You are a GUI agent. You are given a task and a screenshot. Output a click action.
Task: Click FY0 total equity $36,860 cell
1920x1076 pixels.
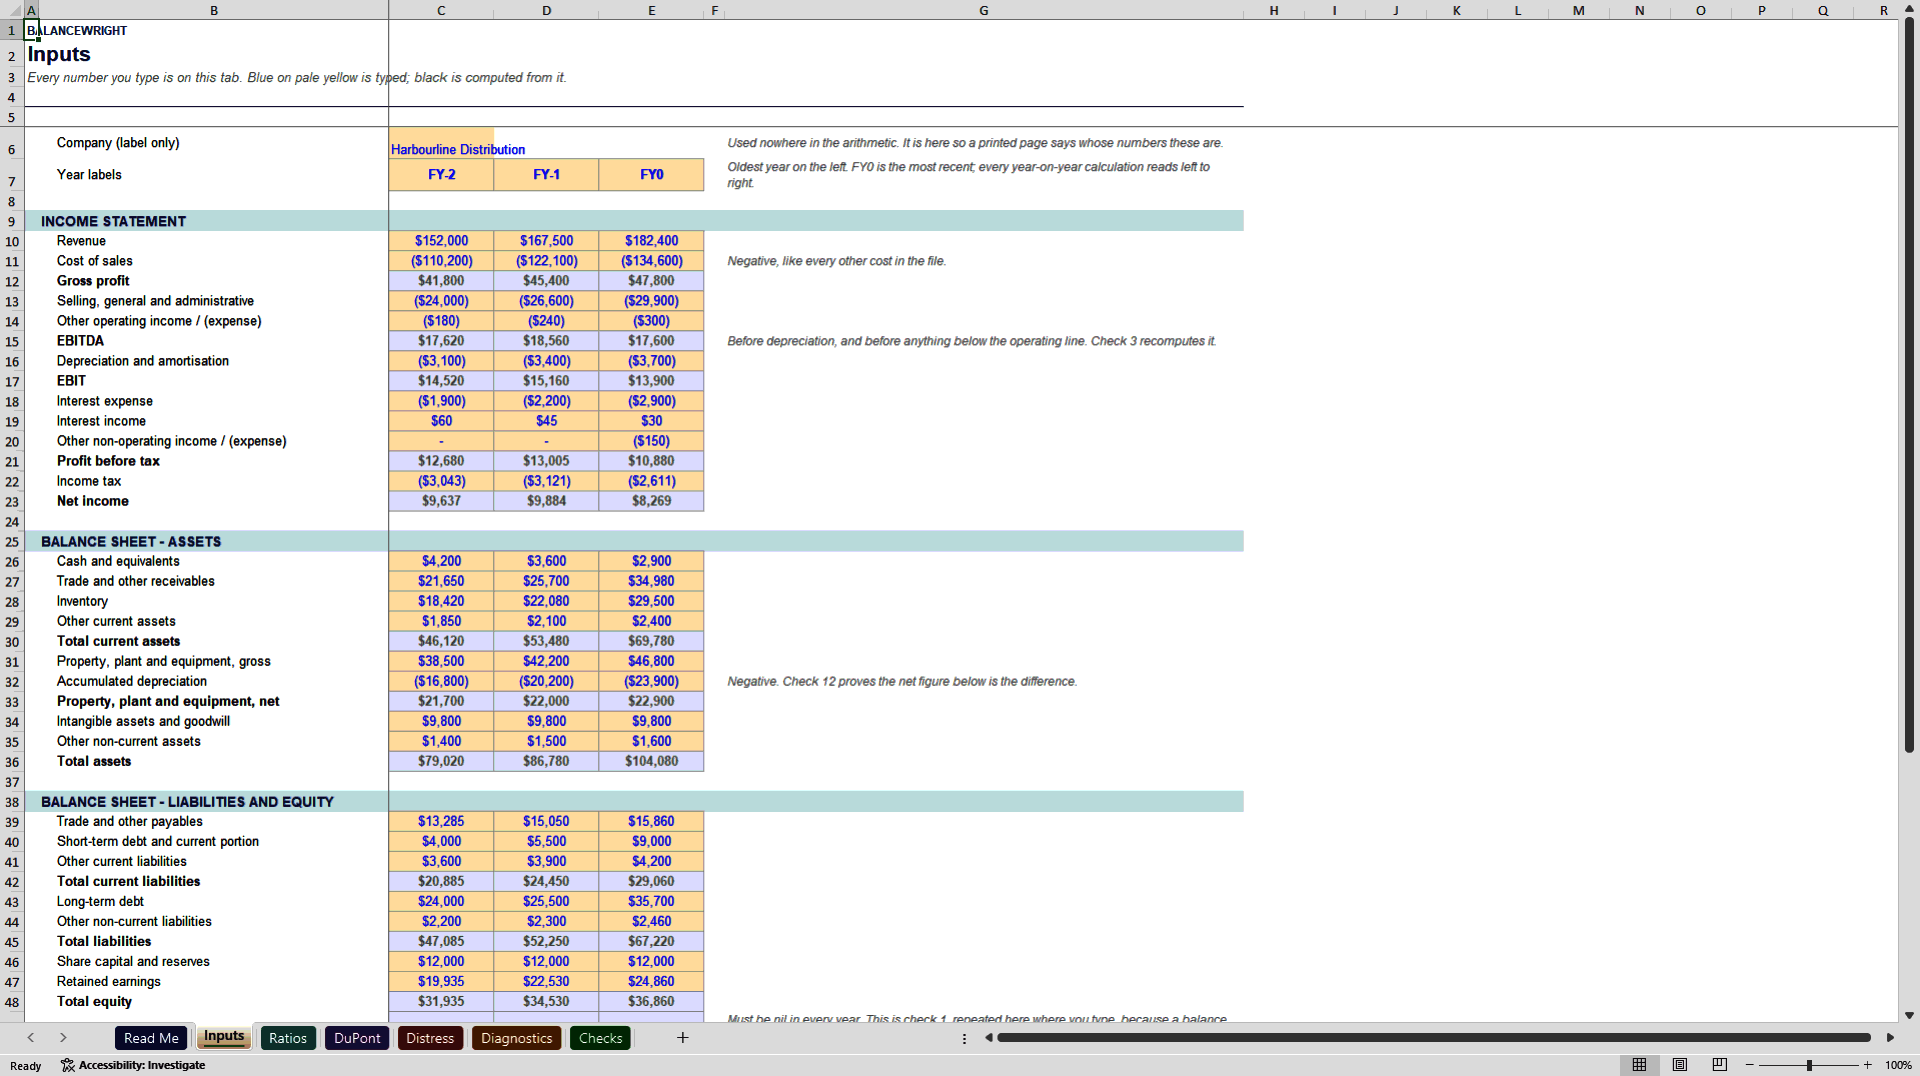[651, 1001]
